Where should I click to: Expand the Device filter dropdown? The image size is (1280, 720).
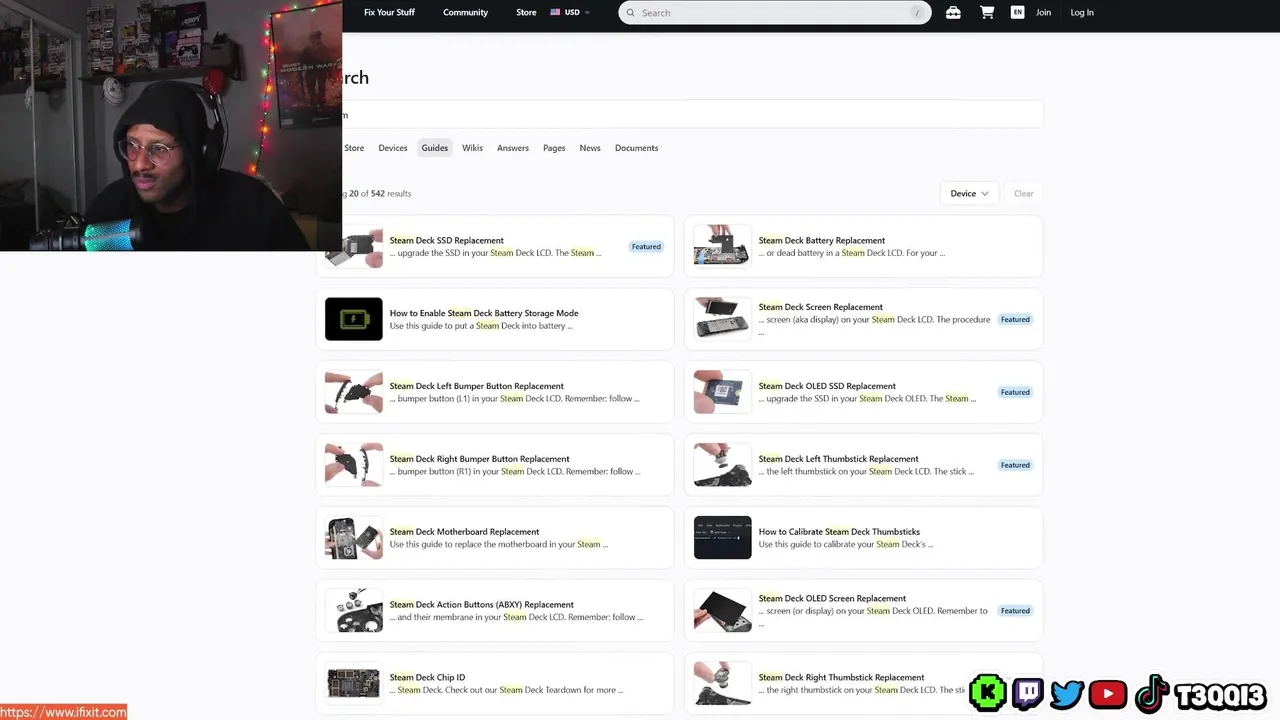click(969, 193)
